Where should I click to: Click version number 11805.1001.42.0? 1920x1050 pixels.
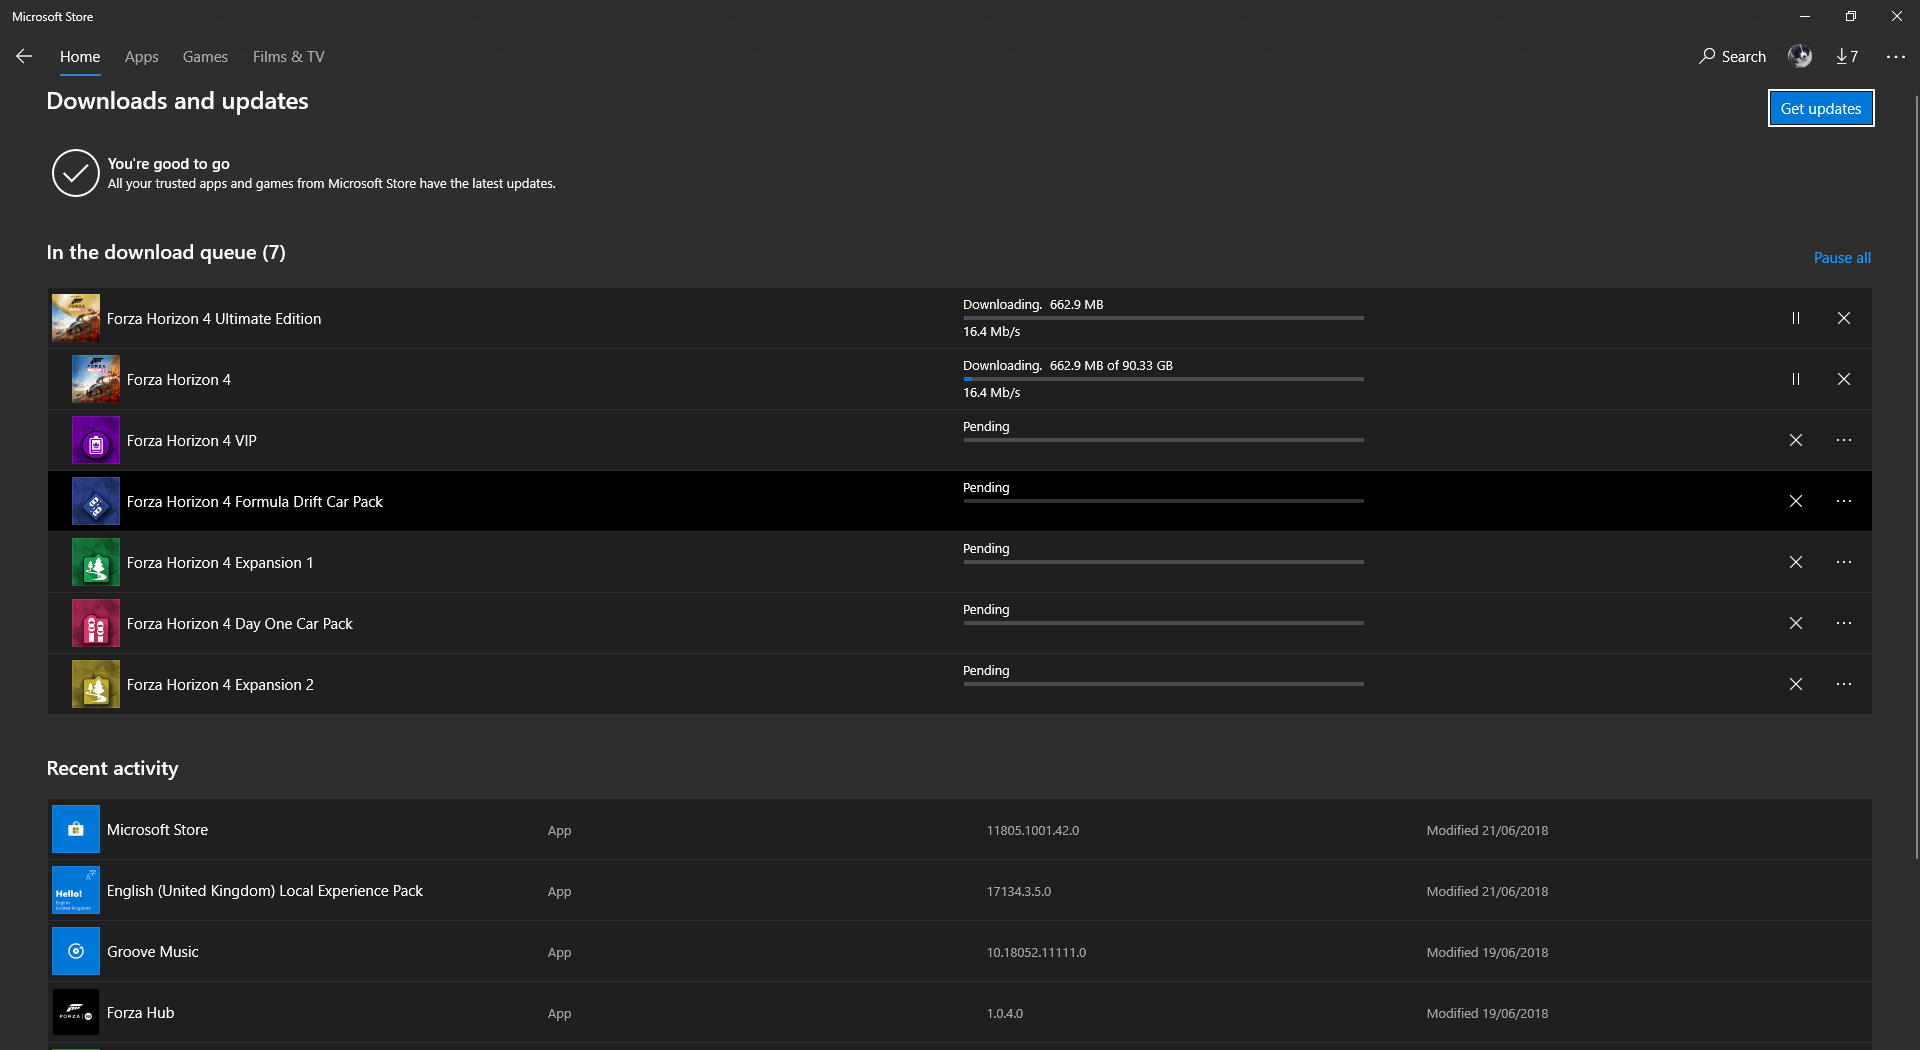click(1033, 830)
